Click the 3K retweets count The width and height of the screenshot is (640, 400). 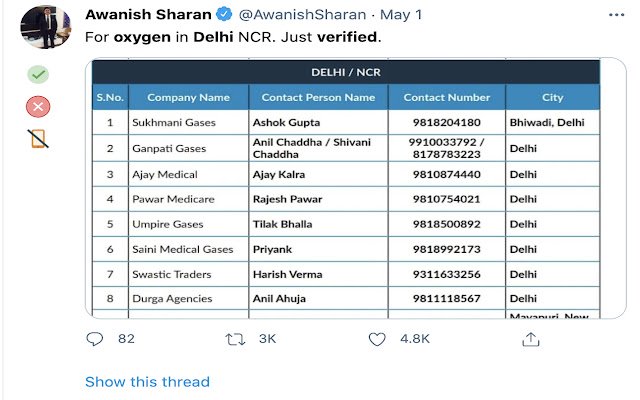tap(267, 339)
